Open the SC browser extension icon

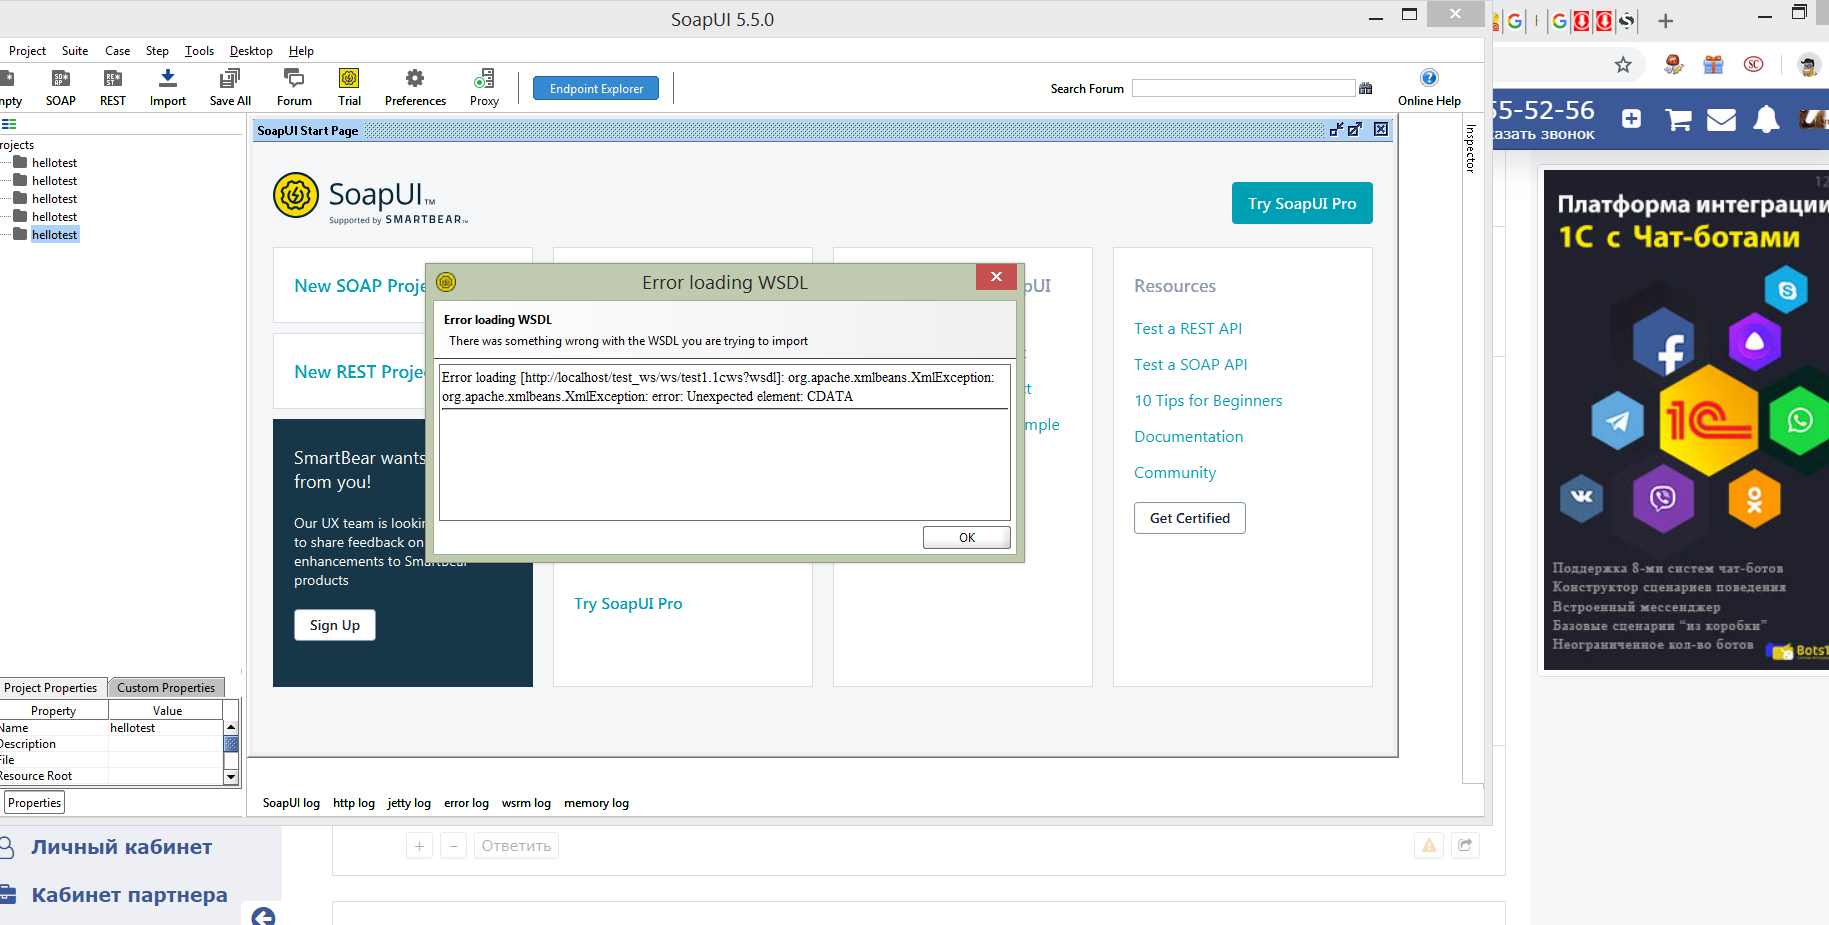1754,64
